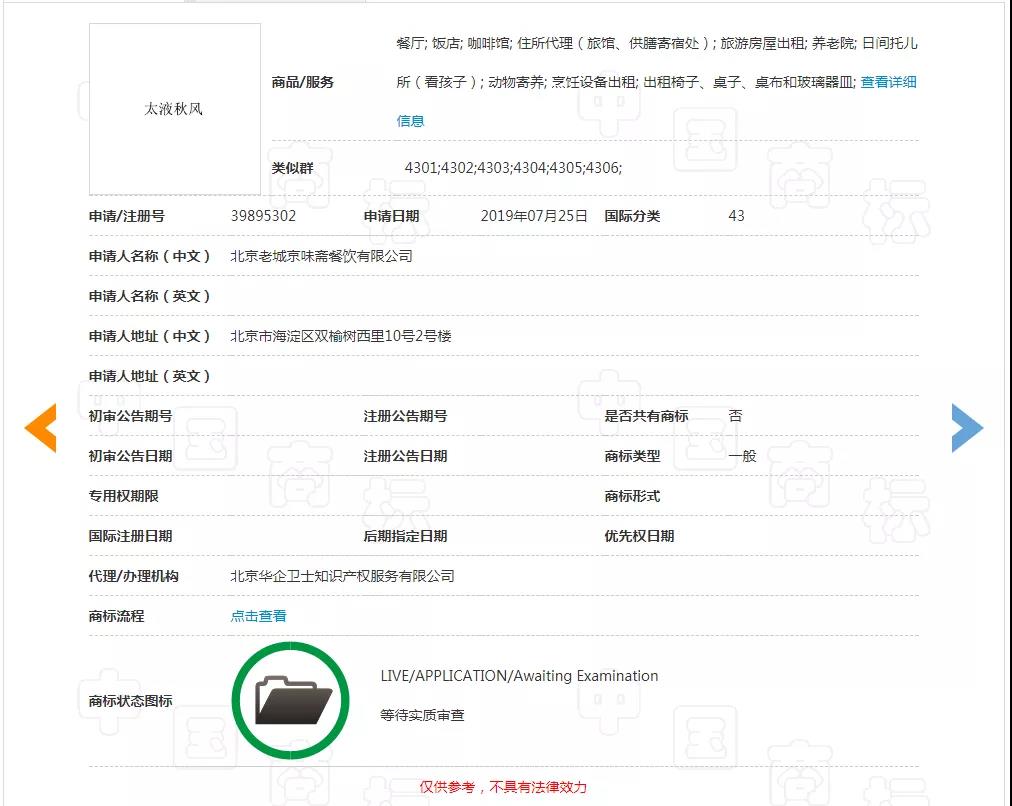Click the green folder trademark status icon
The image size is (1012, 806).
(x=290, y=700)
